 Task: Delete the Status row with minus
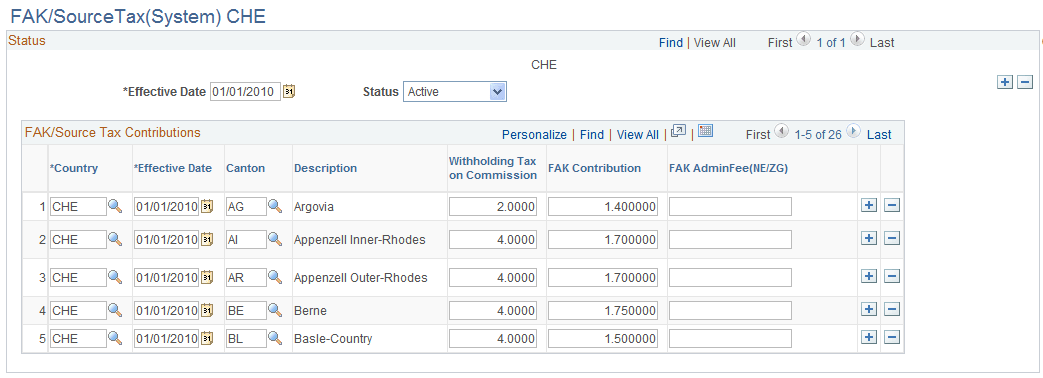click(1025, 82)
